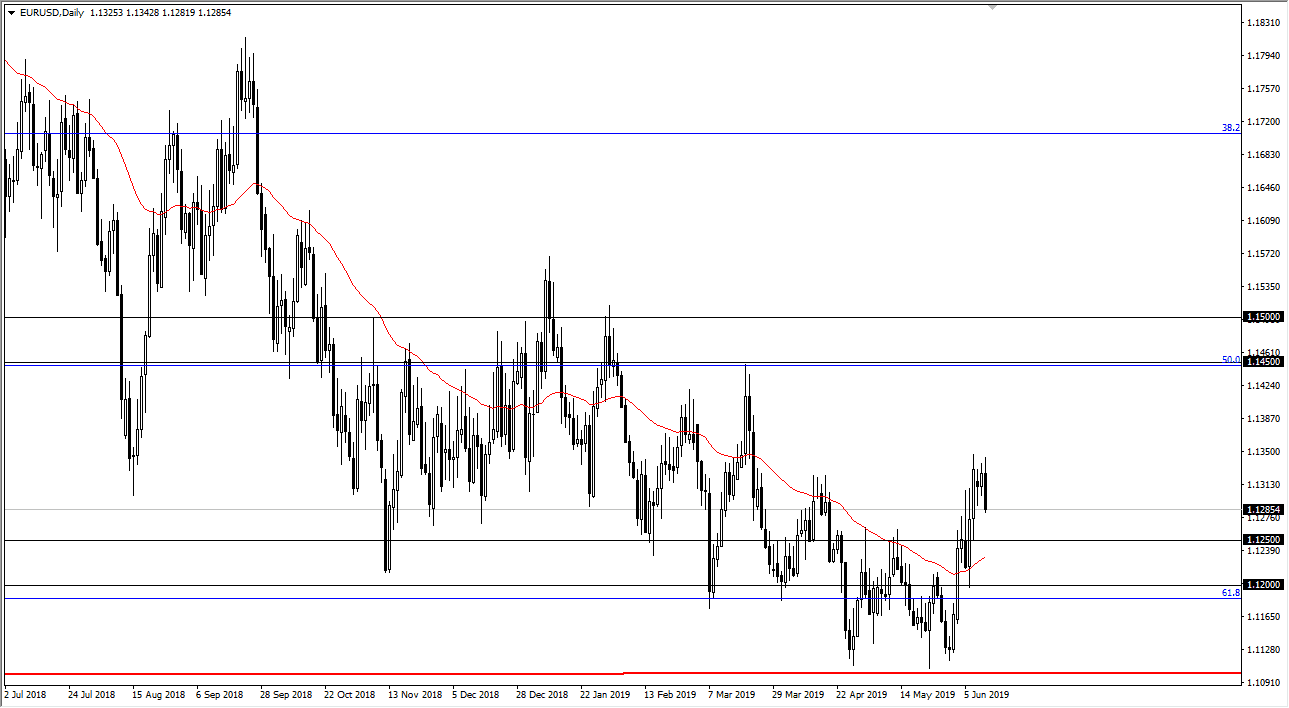This screenshot has width=1289, height=708.
Task: Click the 2 Jul 2018 date label
Action: 26,694
